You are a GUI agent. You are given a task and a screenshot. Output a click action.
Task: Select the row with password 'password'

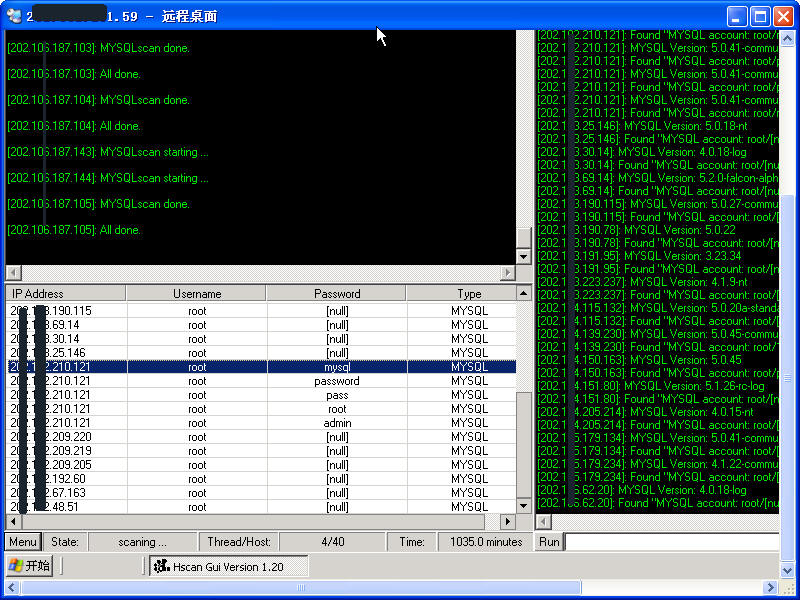(x=261, y=381)
